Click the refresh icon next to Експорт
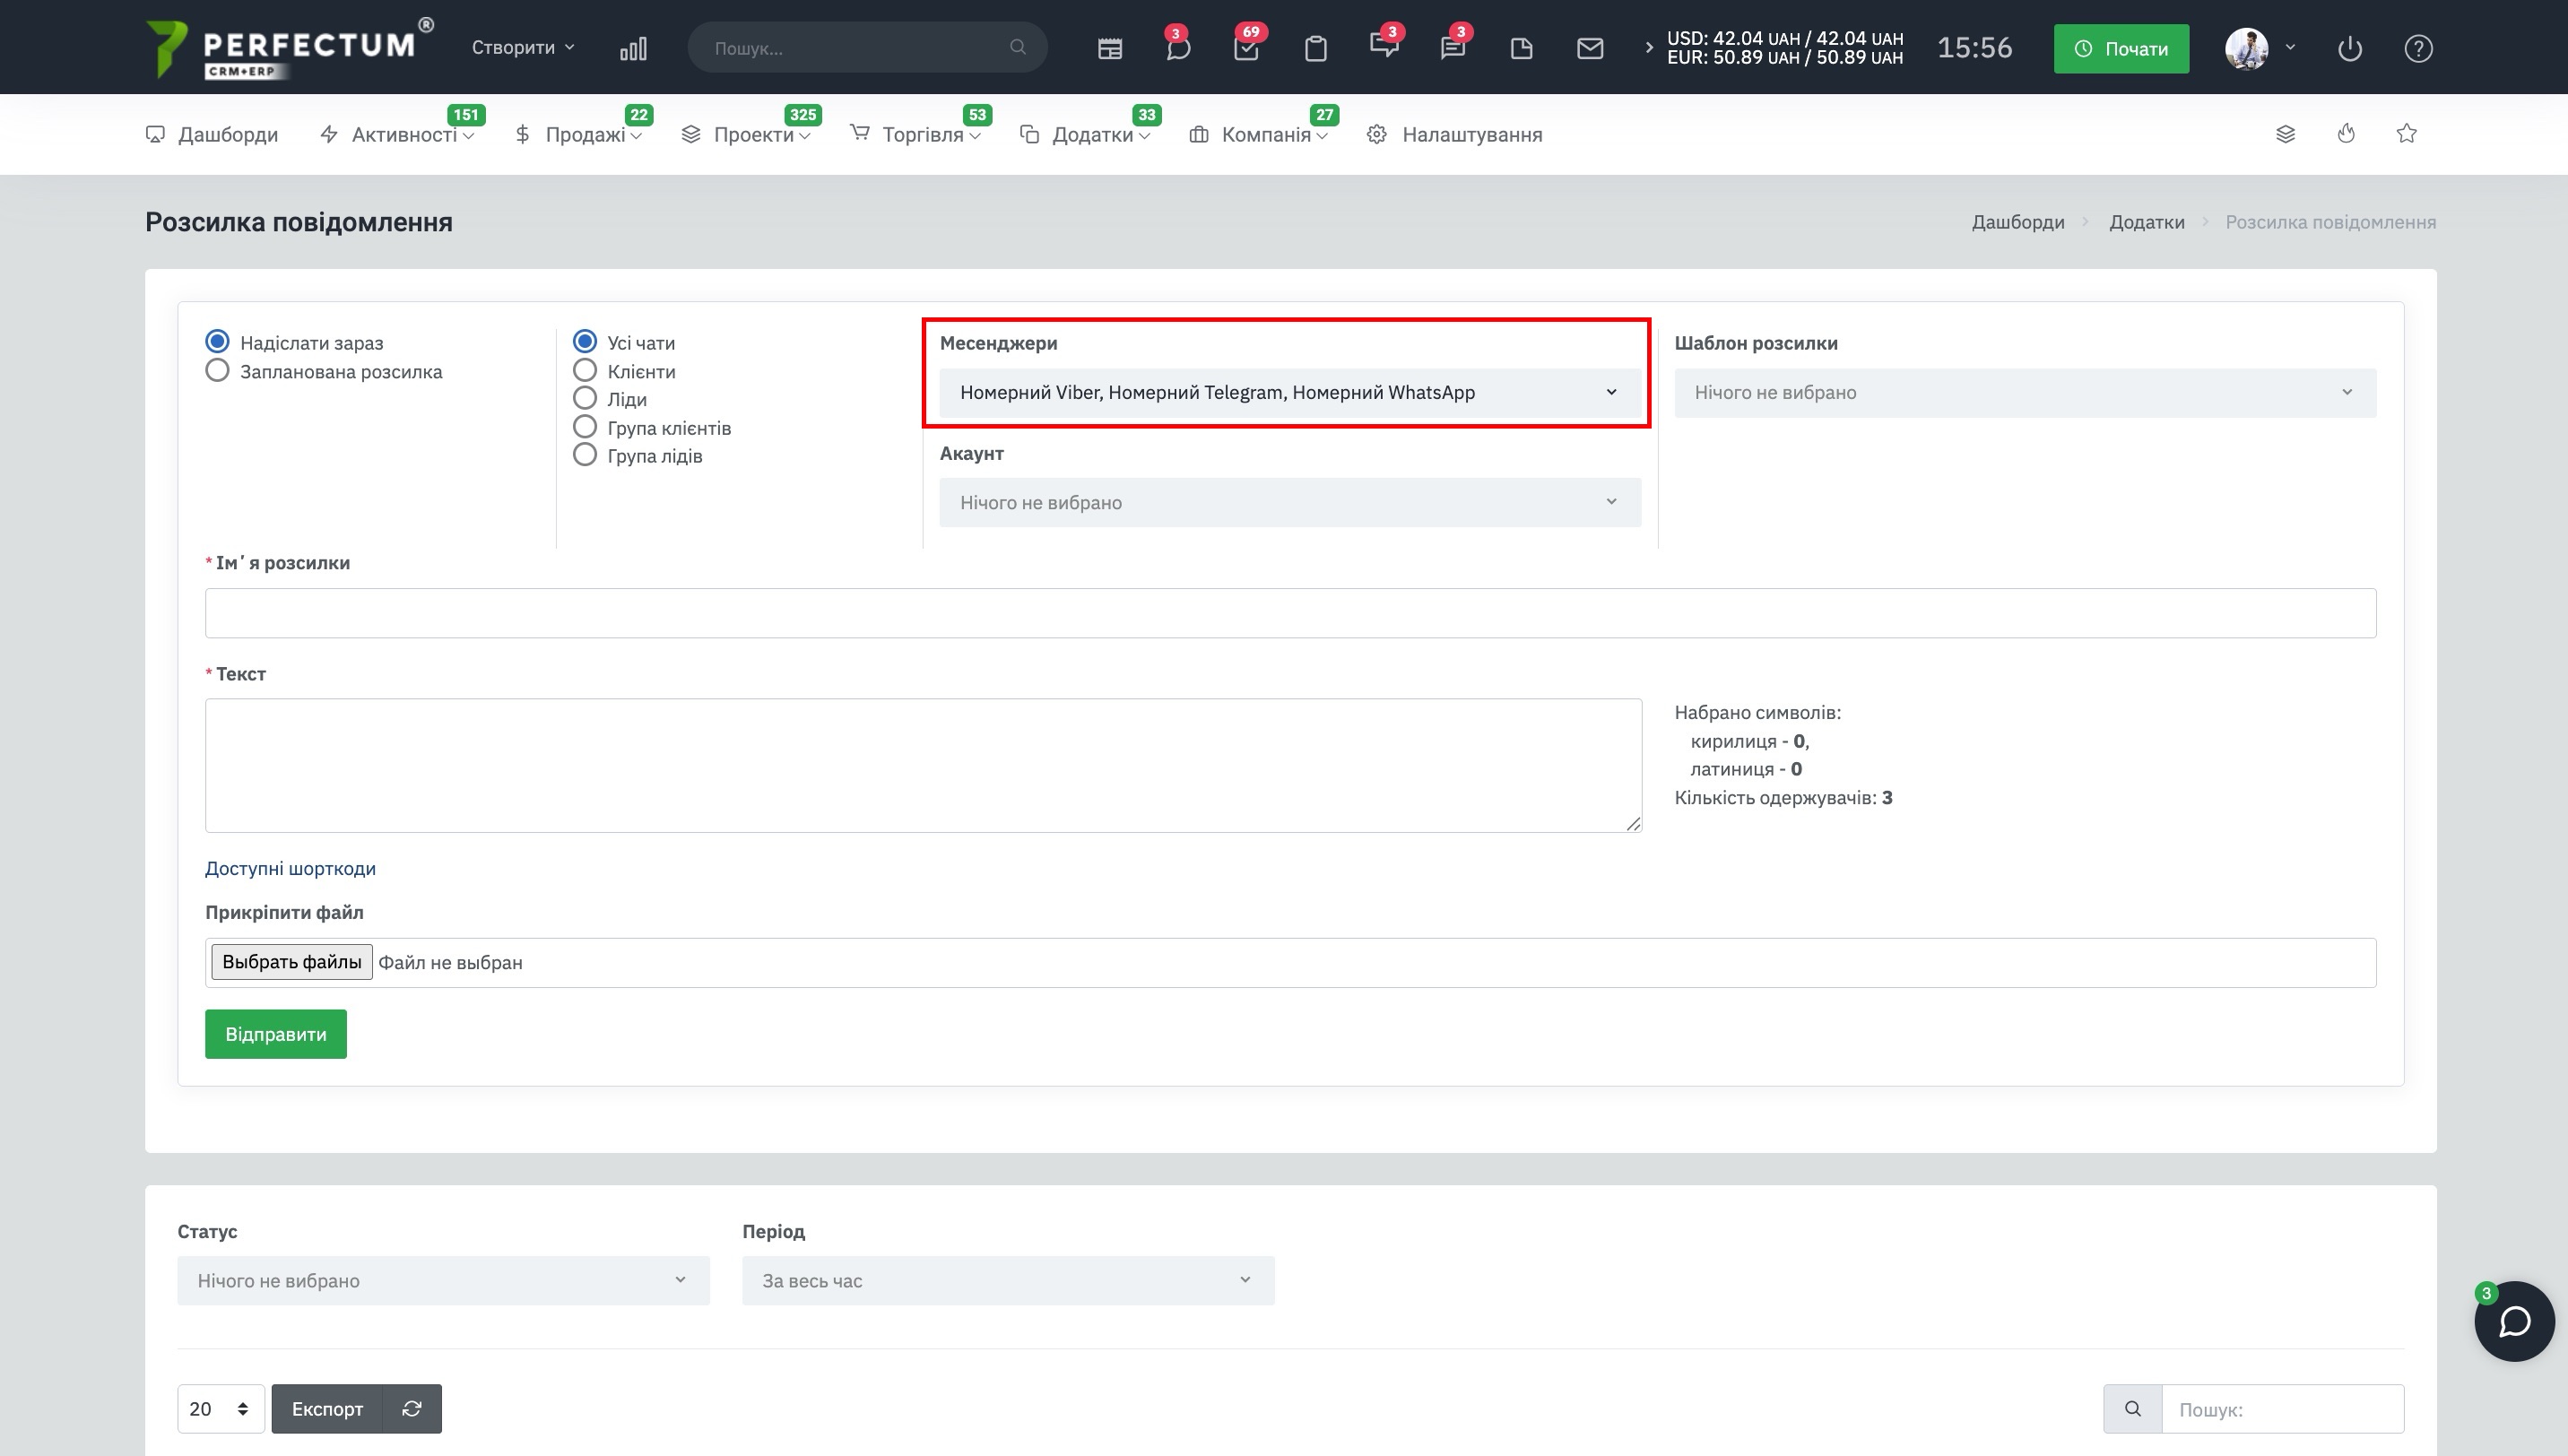The height and width of the screenshot is (1456, 2568). point(411,1408)
